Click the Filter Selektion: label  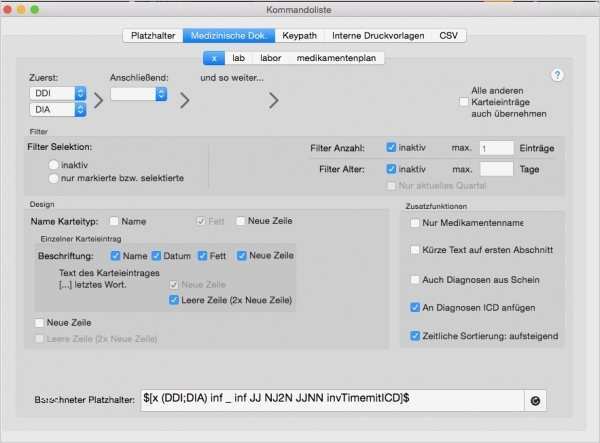tap(60, 147)
